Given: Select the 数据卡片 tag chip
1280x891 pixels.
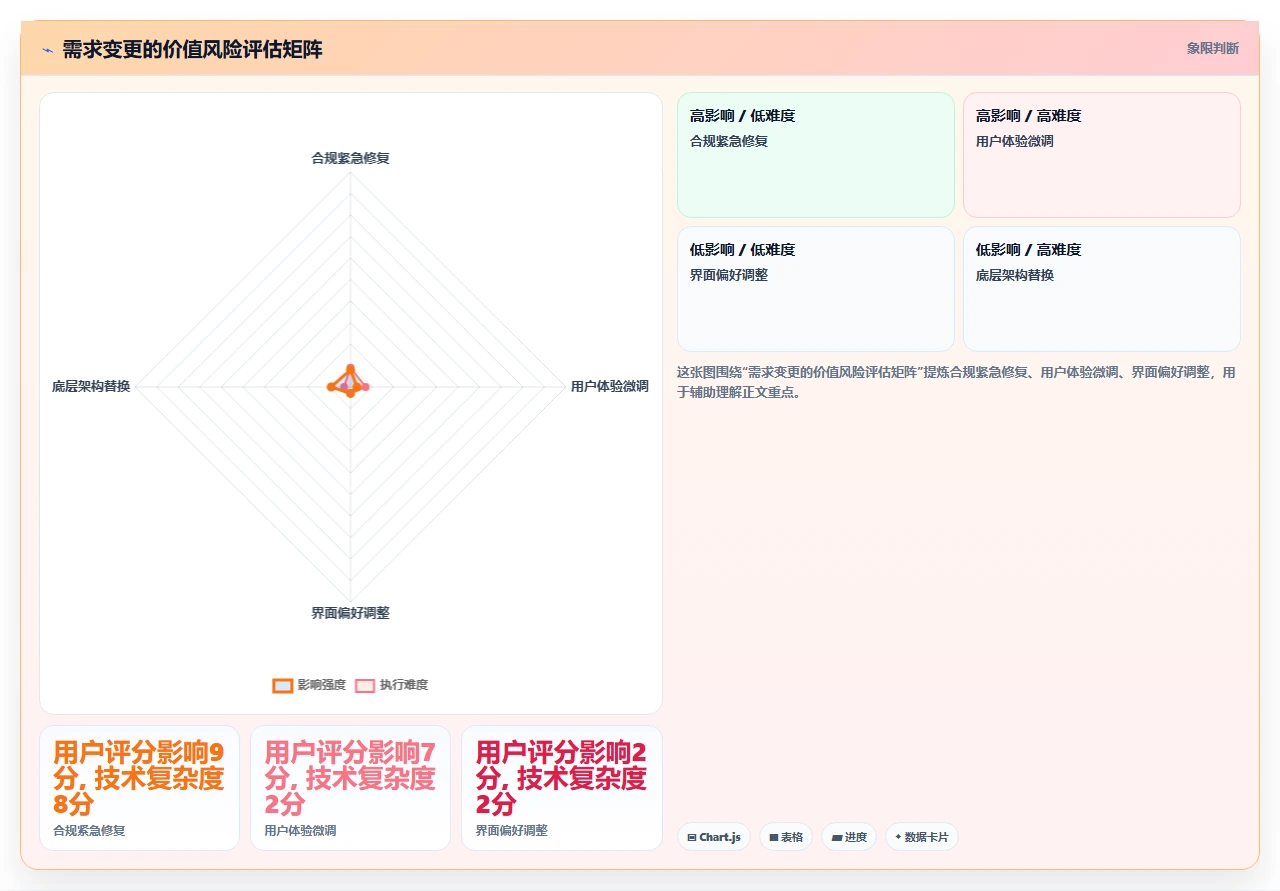Looking at the screenshot, I should pos(922,837).
